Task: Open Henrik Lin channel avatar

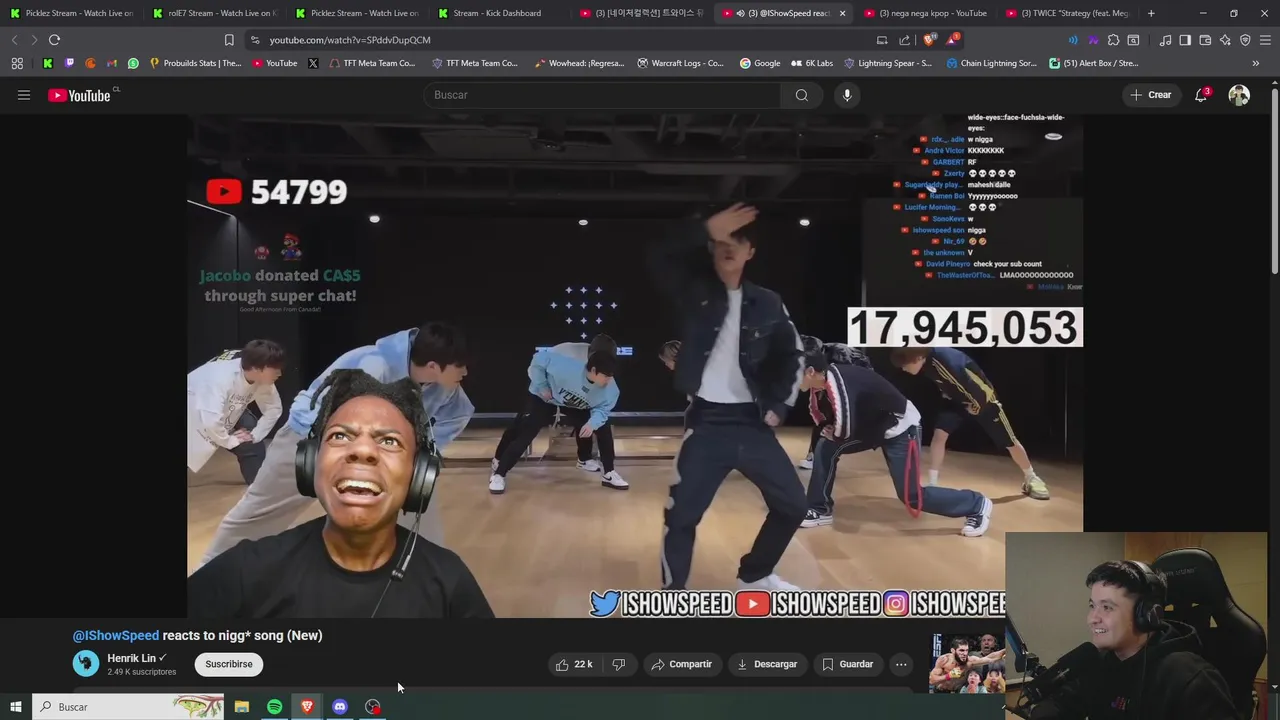Action: 86,663
